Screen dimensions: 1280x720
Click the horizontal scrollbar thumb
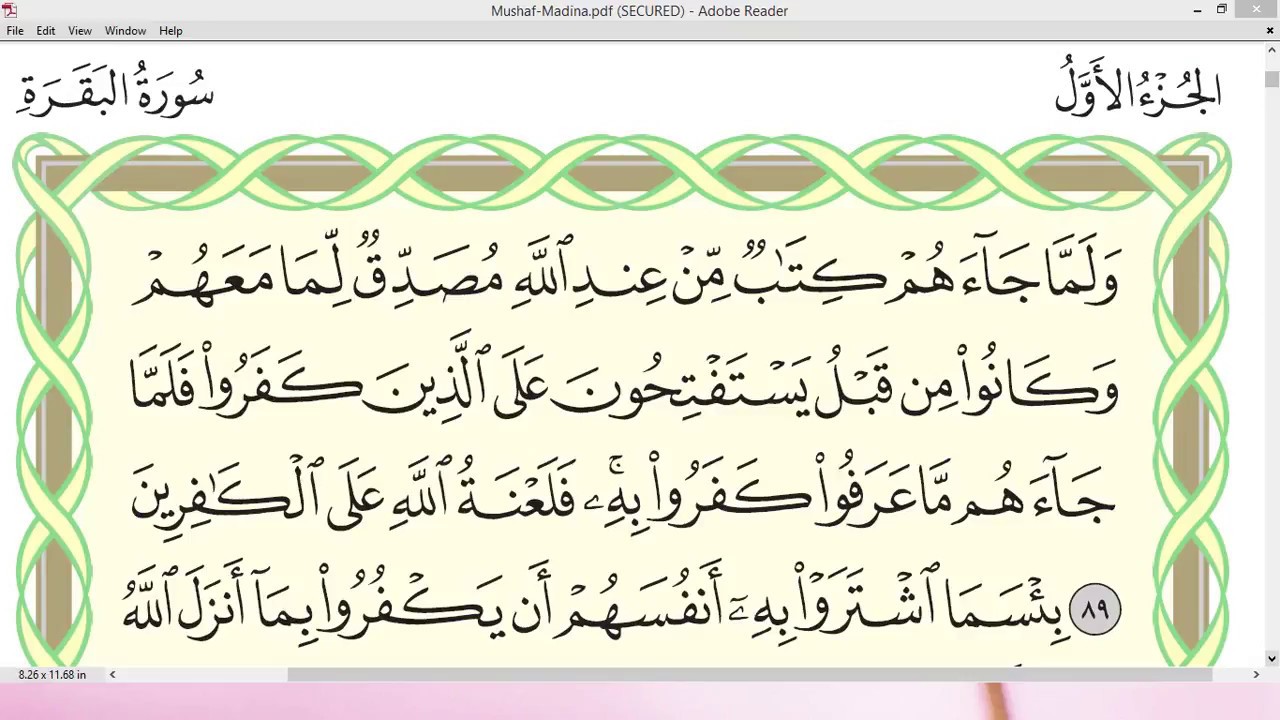tap(750, 675)
